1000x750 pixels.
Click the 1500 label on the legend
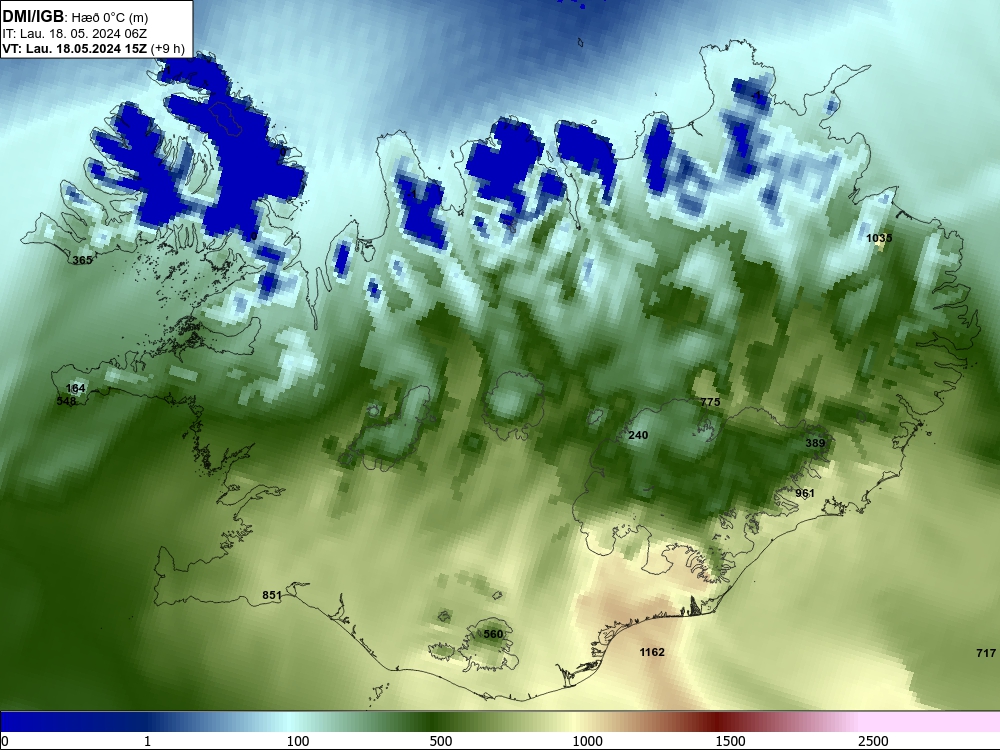coord(730,741)
